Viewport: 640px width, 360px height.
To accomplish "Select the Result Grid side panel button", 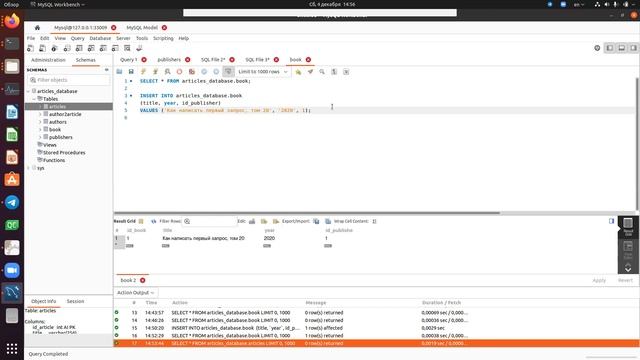I will (628, 227).
